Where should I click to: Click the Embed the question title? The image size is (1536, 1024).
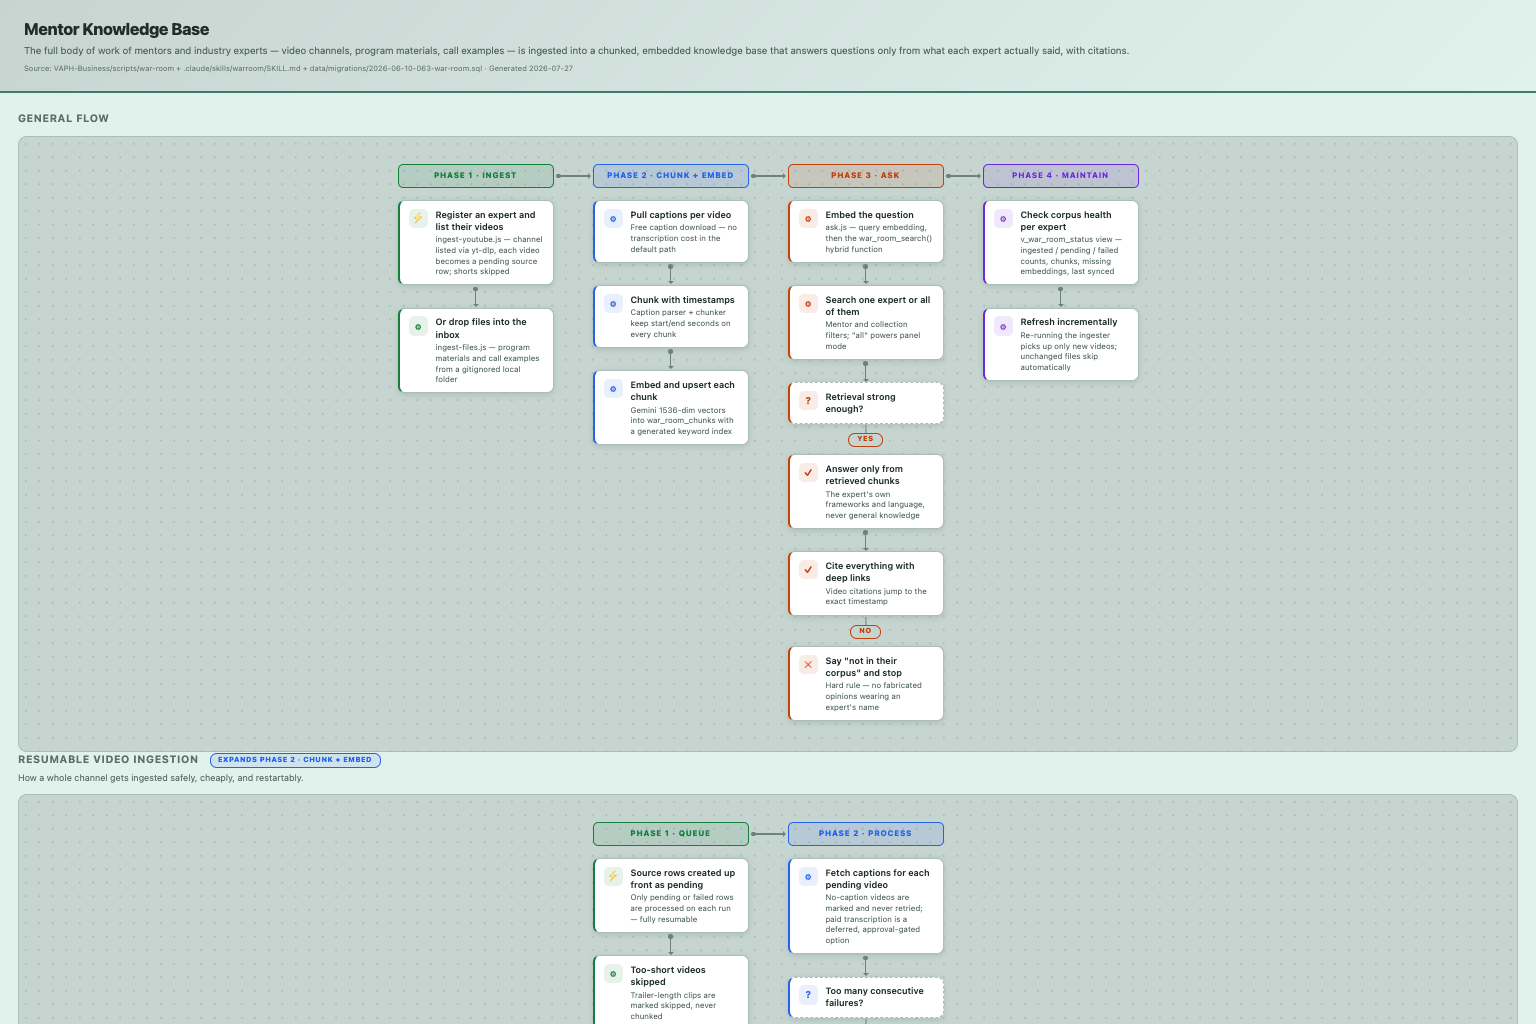(x=869, y=215)
